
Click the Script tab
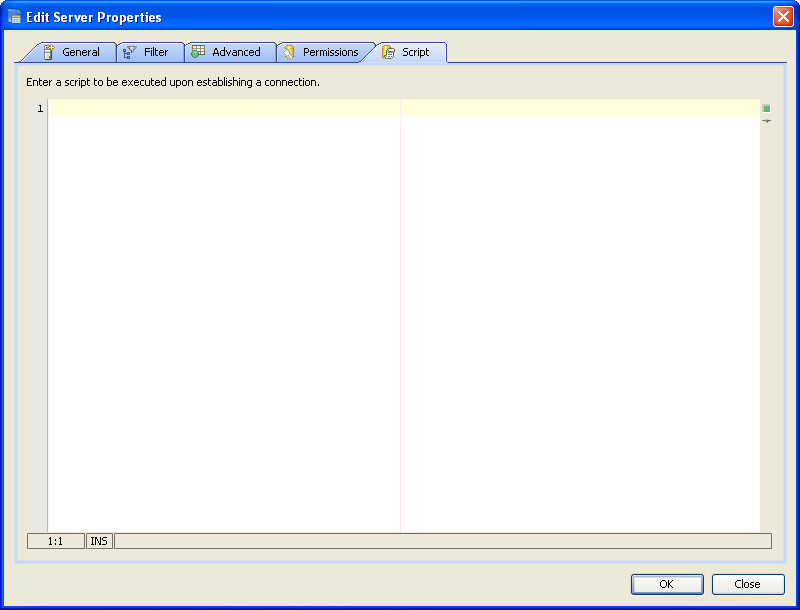410,52
